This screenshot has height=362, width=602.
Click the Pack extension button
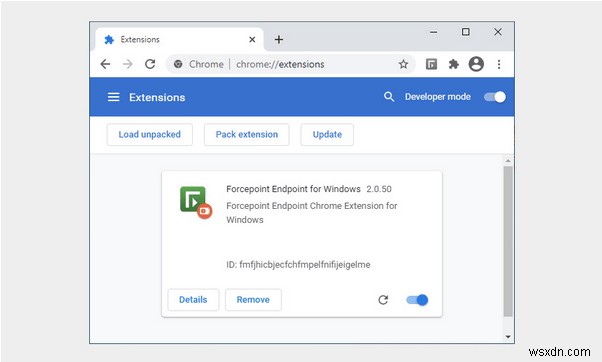click(x=246, y=134)
